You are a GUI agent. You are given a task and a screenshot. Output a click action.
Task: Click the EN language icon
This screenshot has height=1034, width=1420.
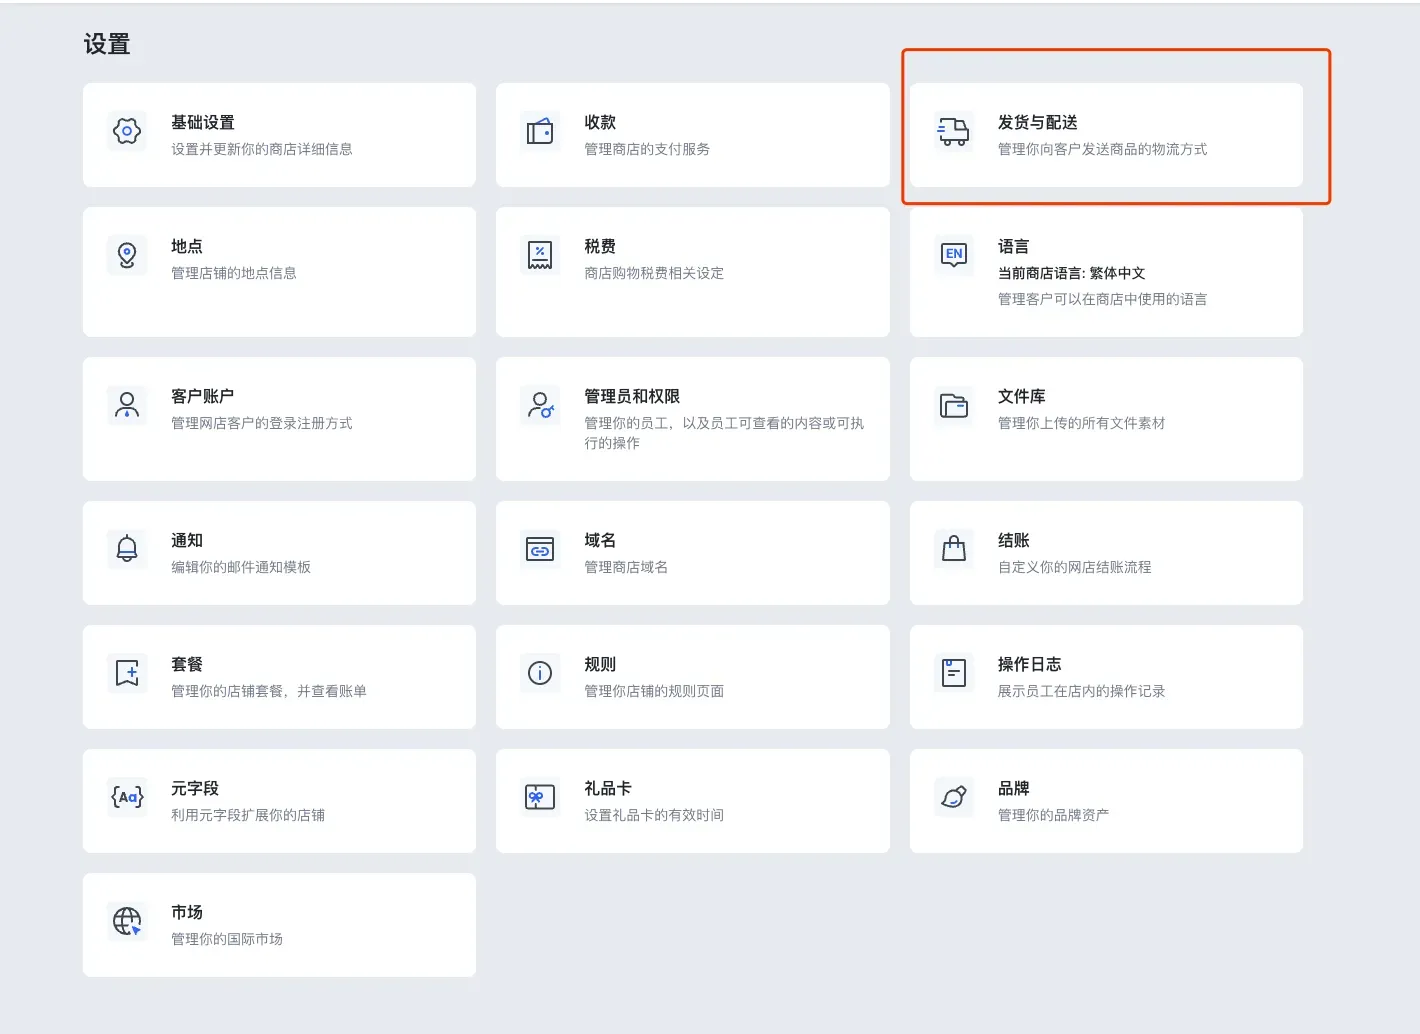(x=954, y=255)
